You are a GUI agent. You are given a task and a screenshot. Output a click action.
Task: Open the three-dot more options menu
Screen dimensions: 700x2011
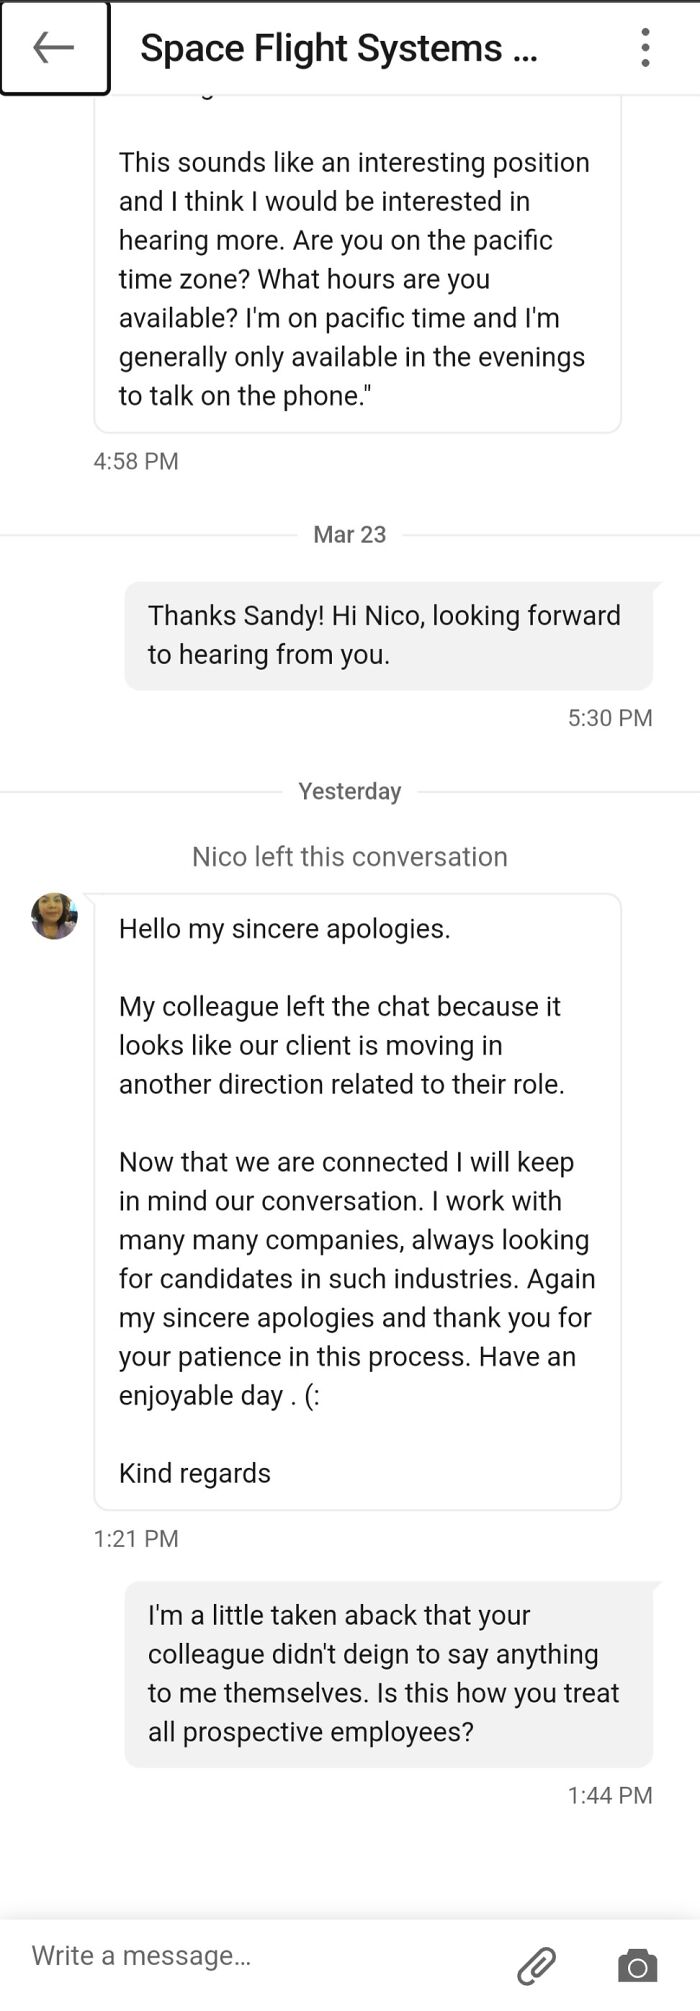(x=645, y=48)
